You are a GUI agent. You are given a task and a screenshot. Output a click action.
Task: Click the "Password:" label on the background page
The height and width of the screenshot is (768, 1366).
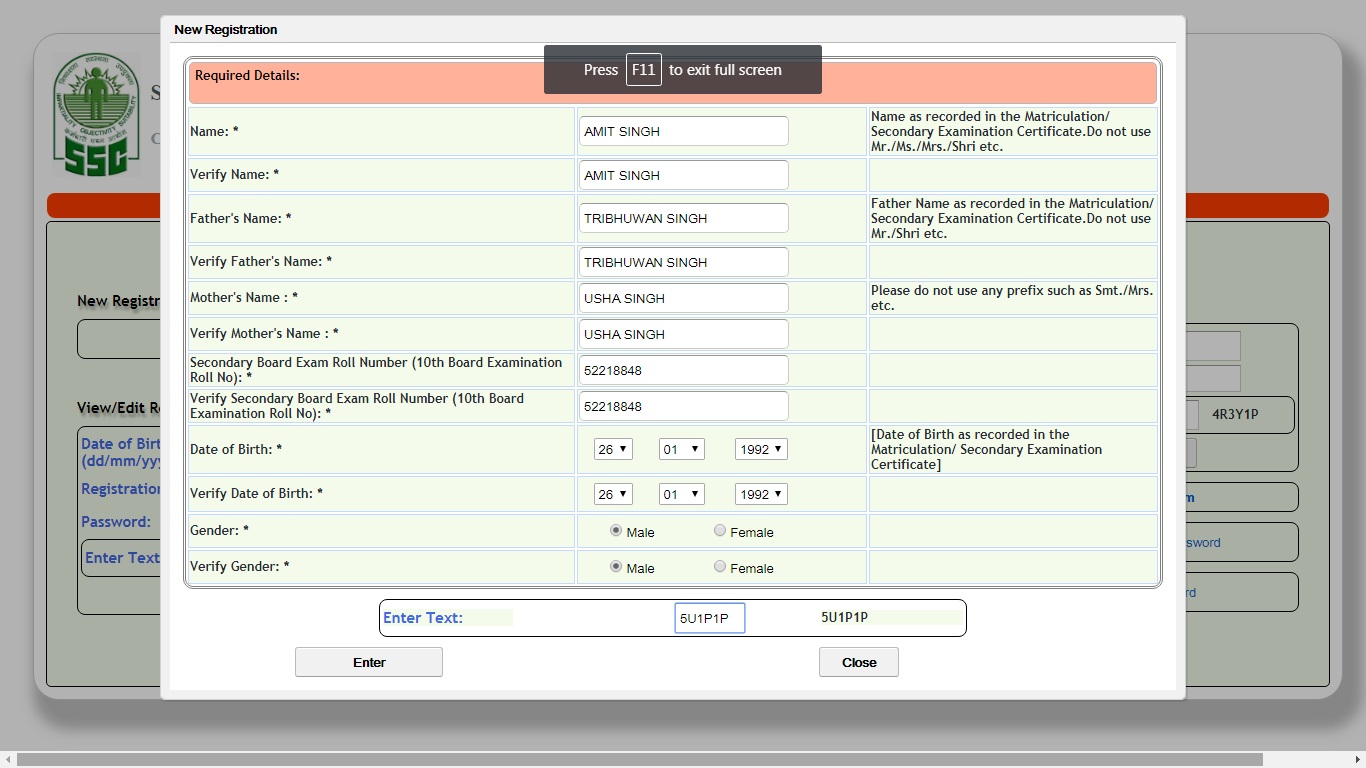(116, 522)
